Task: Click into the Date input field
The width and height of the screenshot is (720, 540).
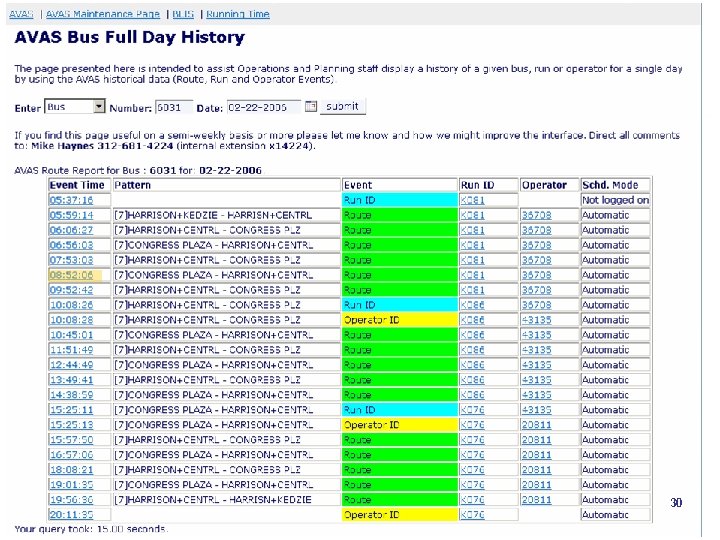Action: [264, 107]
